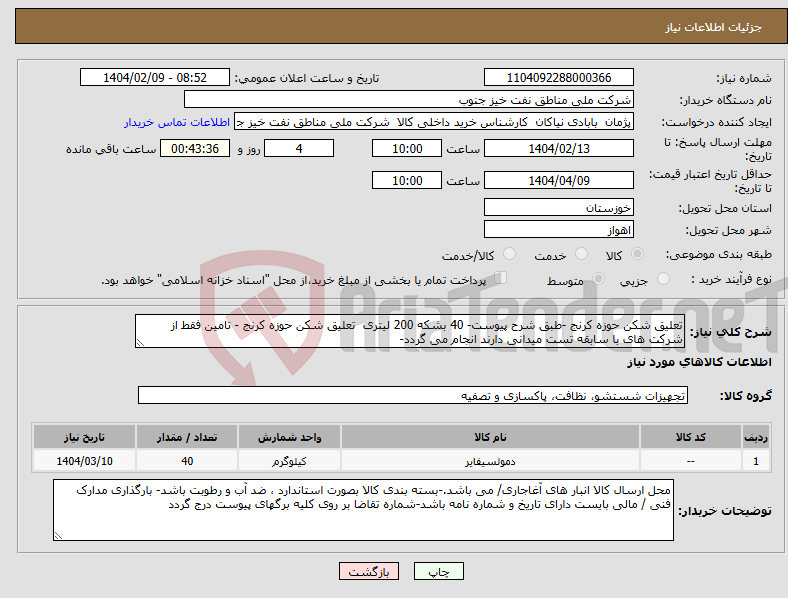
Task: Click response deadline date 1404/02/13
Action: pyautogui.click(x=558, y=148)
